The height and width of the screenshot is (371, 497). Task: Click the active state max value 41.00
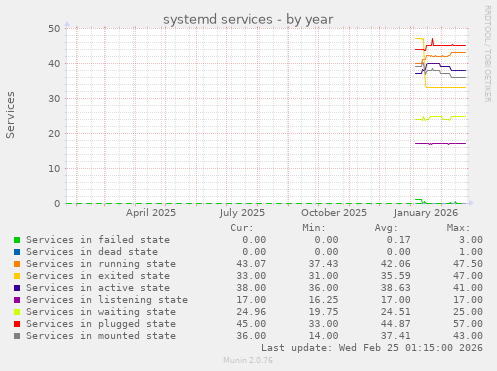[468, 288]
